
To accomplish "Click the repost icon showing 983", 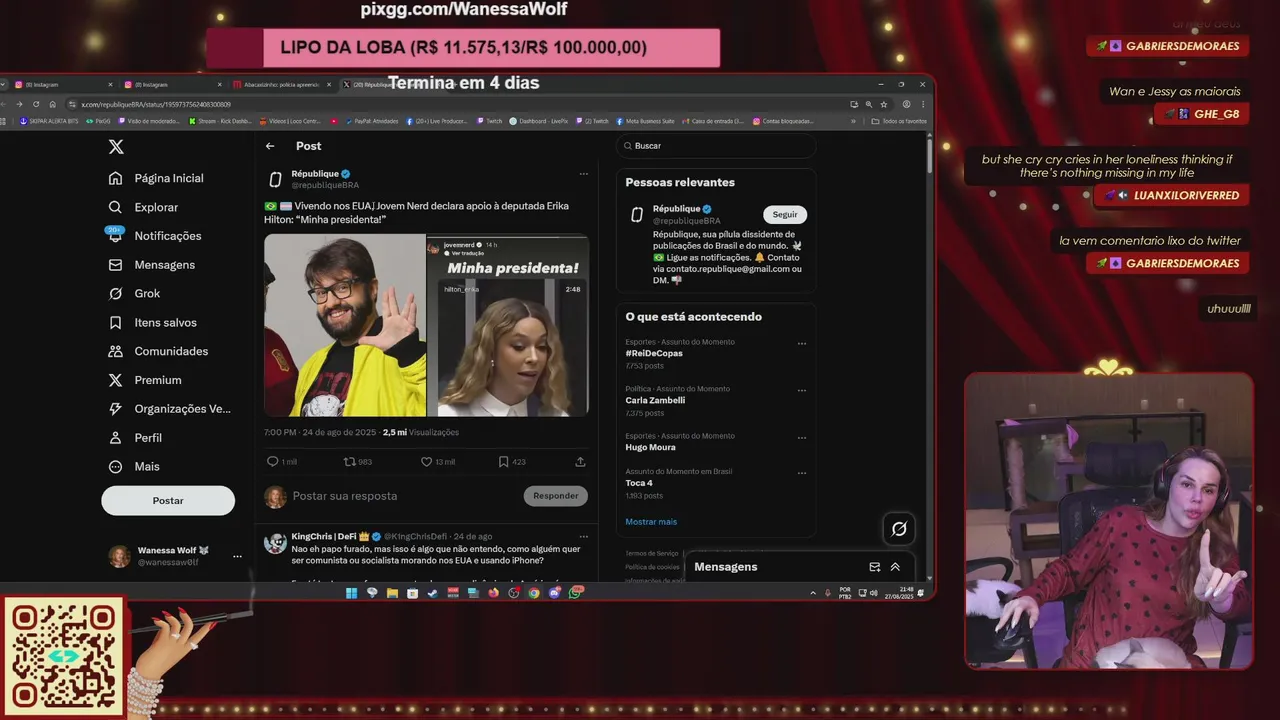I will click(x=349, y=462).
